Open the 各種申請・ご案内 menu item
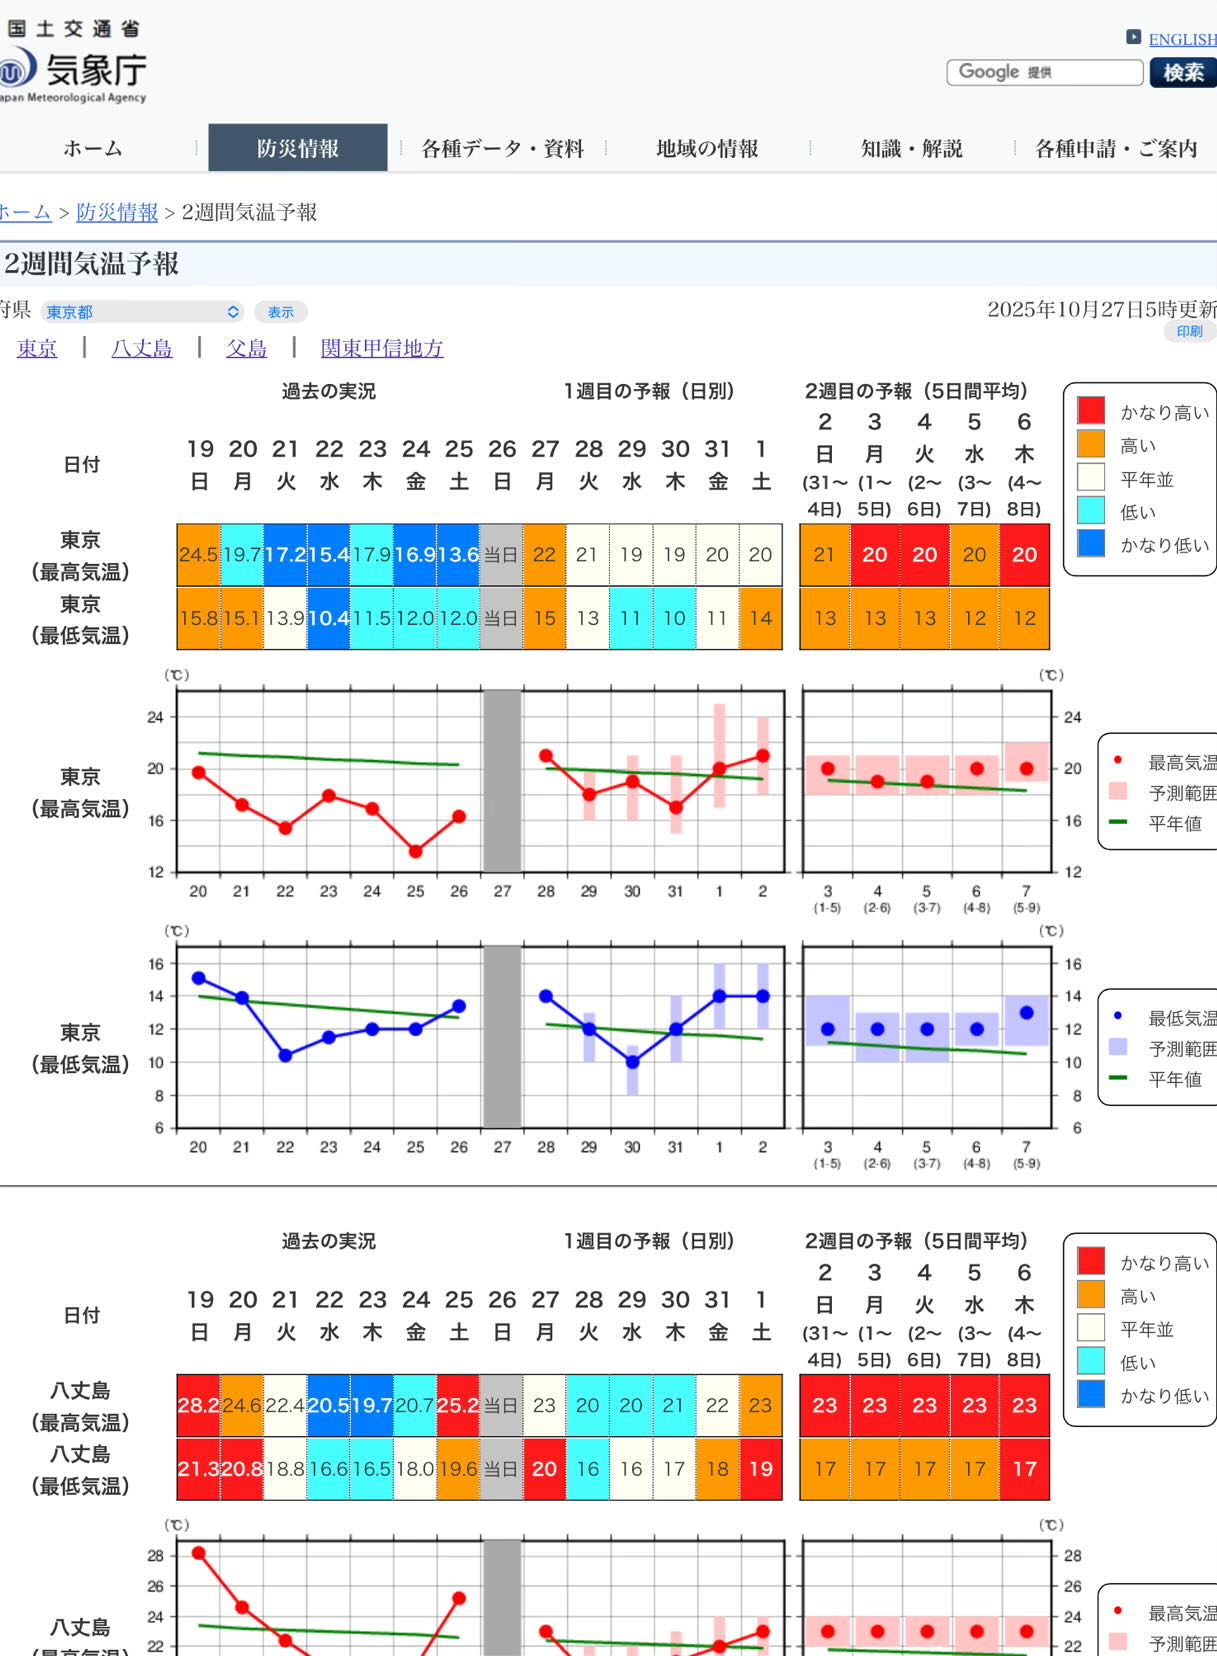 click(1115, 149)
